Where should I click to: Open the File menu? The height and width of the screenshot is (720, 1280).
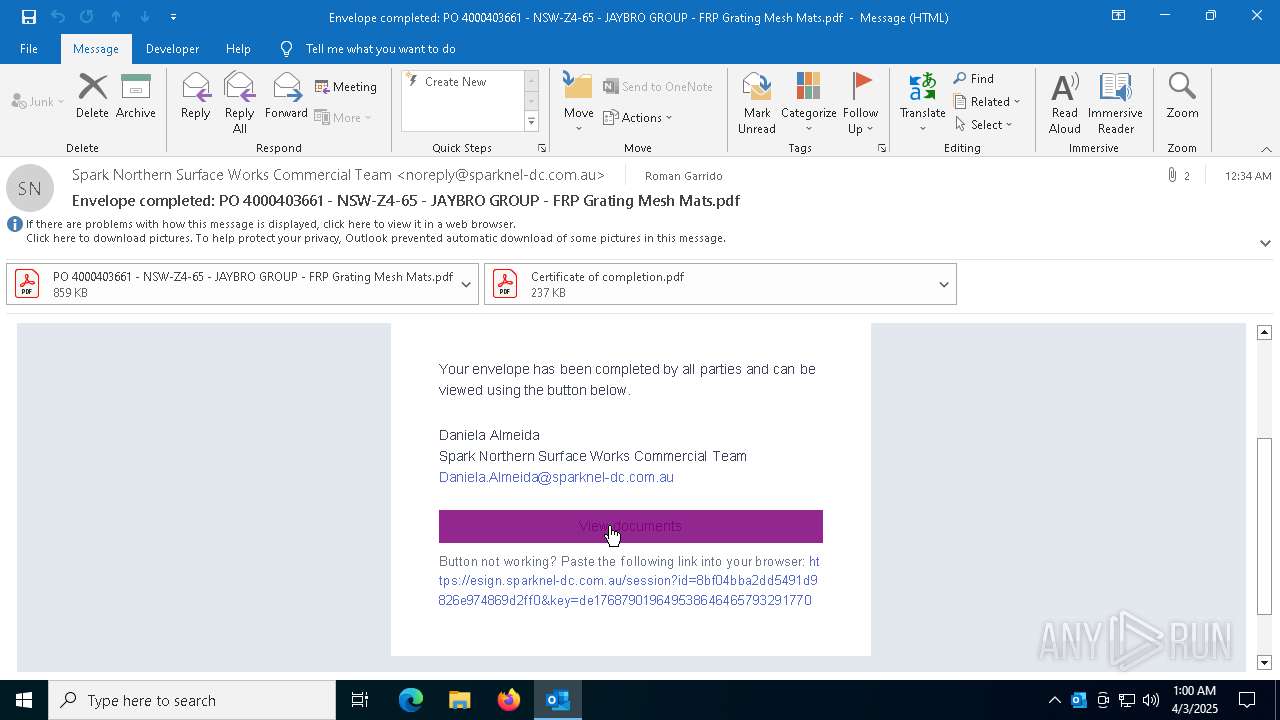(x=29, y=48)
